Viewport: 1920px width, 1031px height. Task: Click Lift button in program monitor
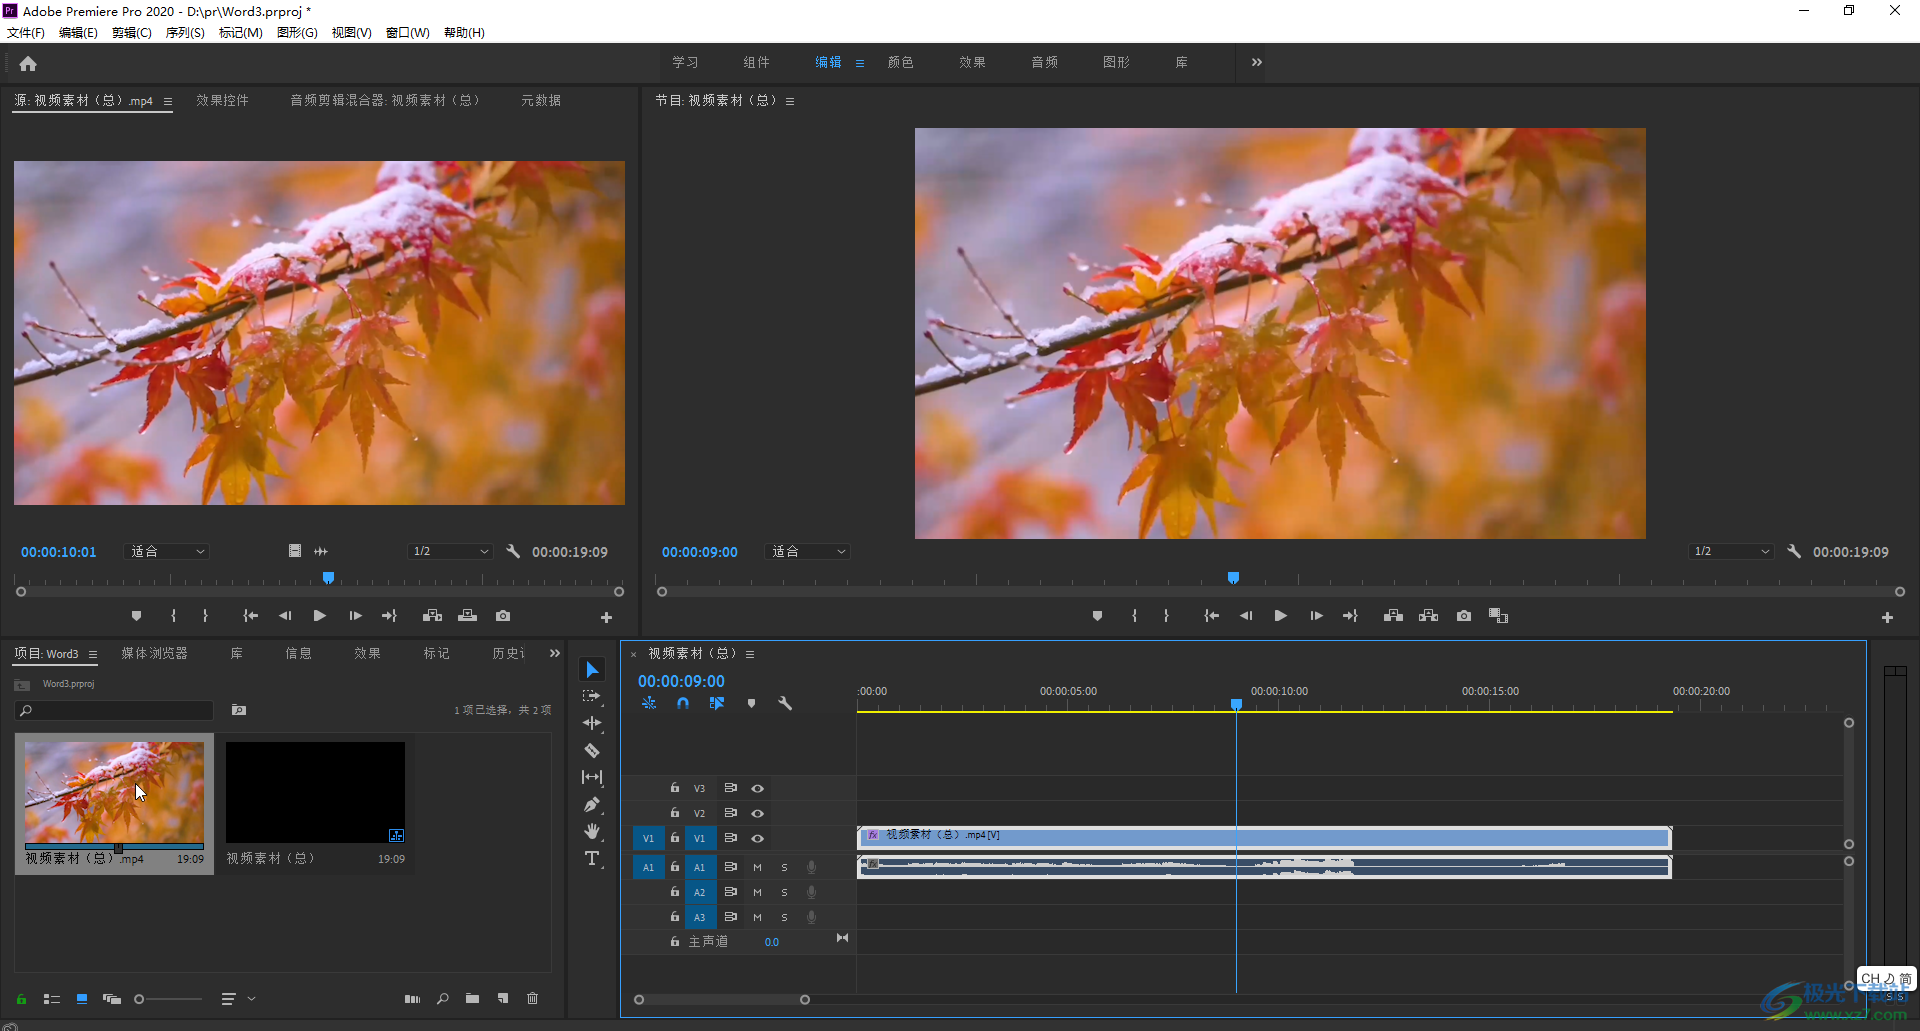click(x=1393, y=616)
